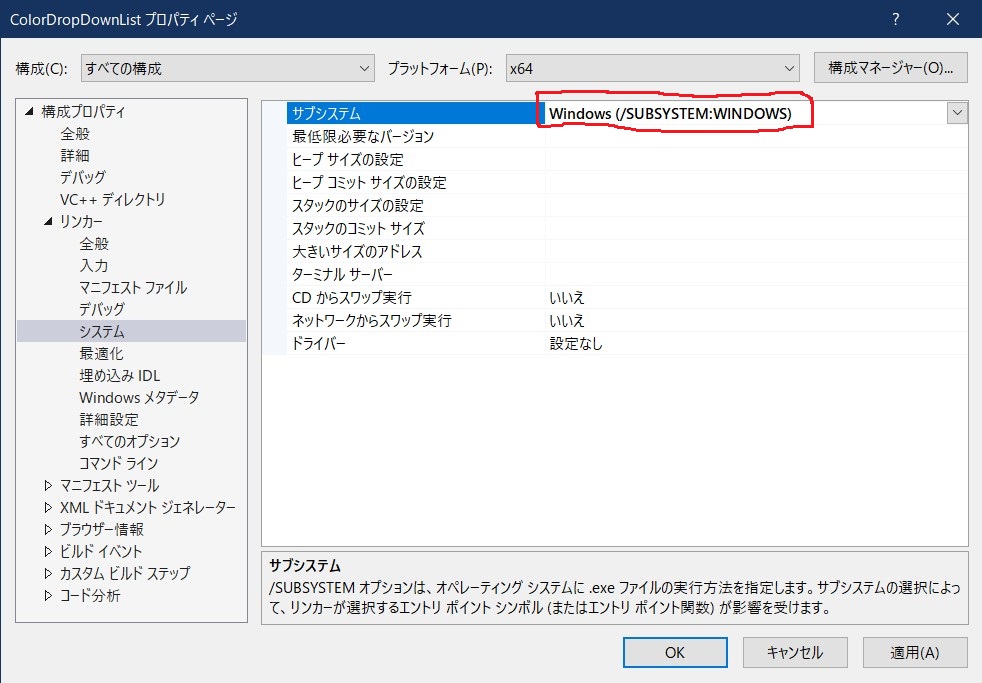982x683 pixels.
Task: Select 最適化 in the tree
Action: click(101, 353)
